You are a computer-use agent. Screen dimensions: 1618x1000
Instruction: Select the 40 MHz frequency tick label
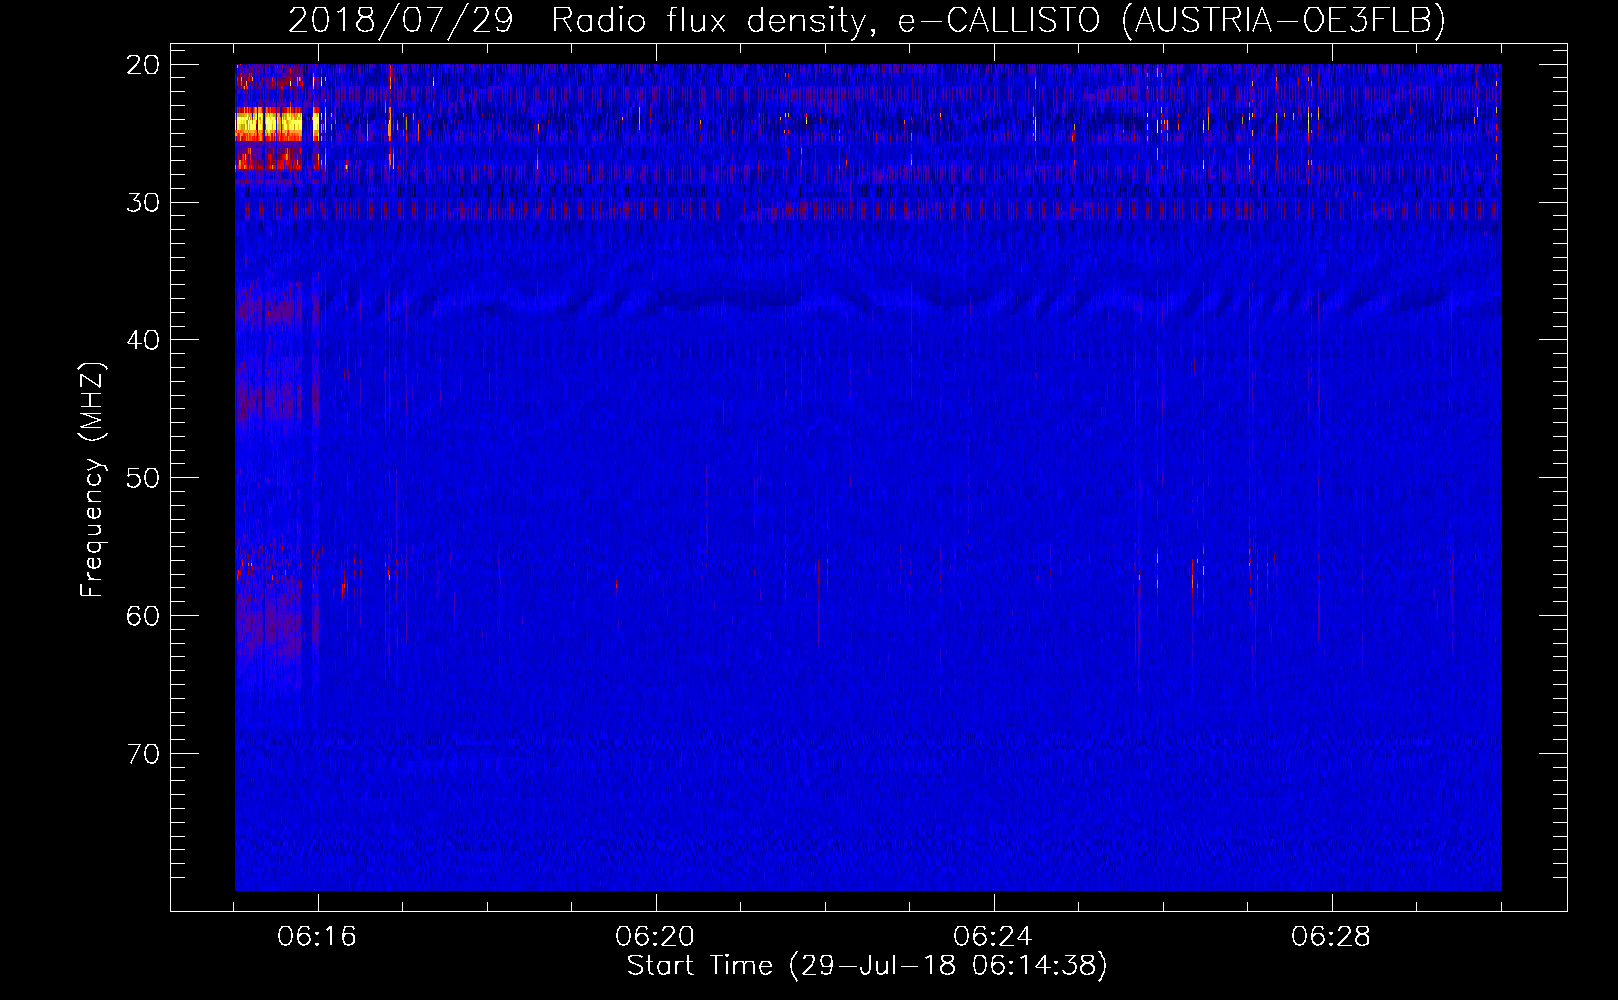(x=143, y=340)
